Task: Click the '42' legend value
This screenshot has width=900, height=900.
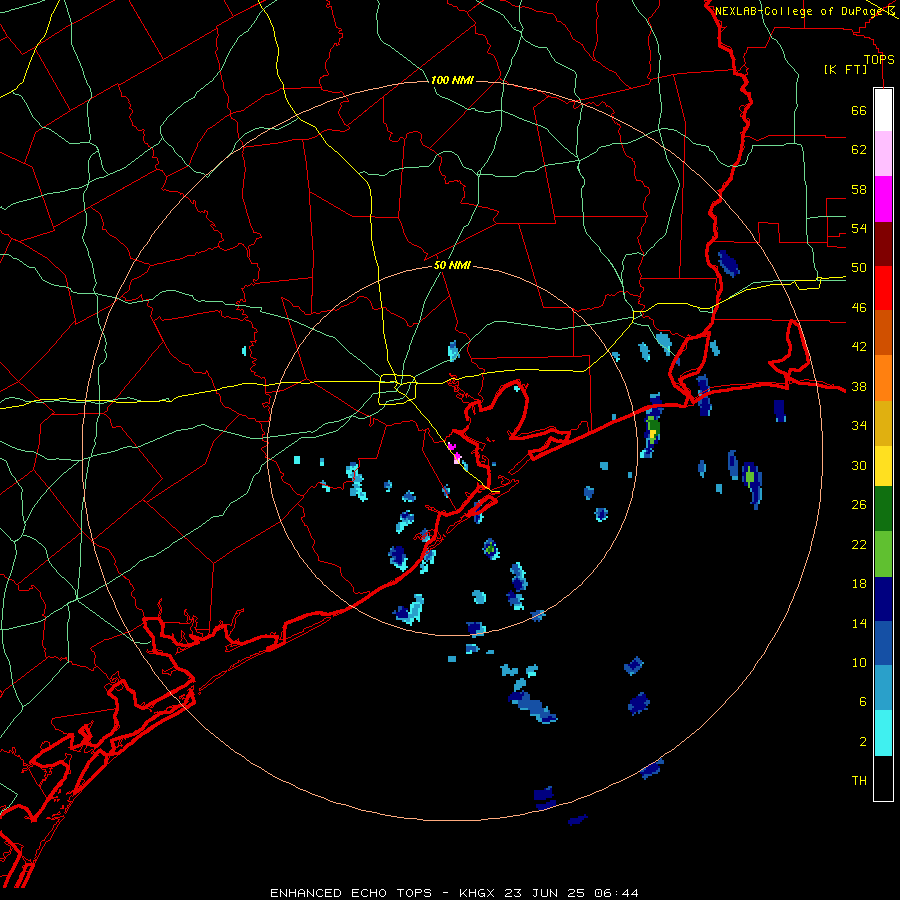Action: pyautogui.click(x=859, y=347)
